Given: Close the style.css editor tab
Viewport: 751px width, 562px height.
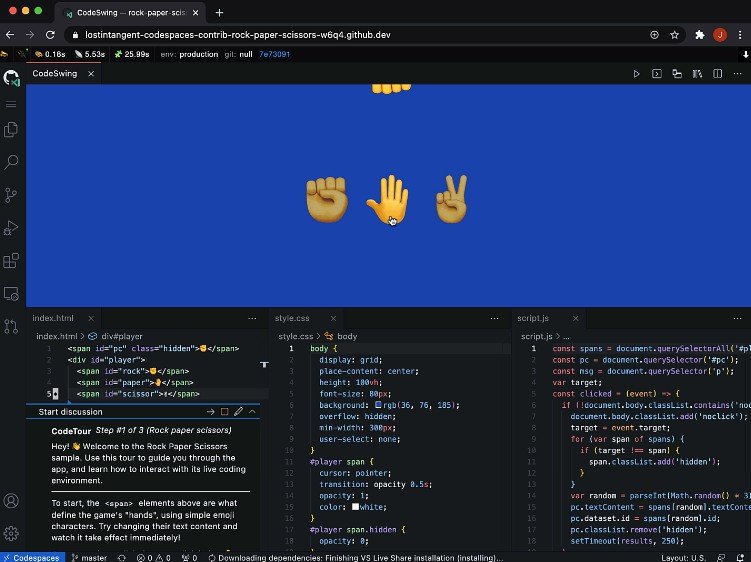Looking at the screenshot, I should click(333, 319).
